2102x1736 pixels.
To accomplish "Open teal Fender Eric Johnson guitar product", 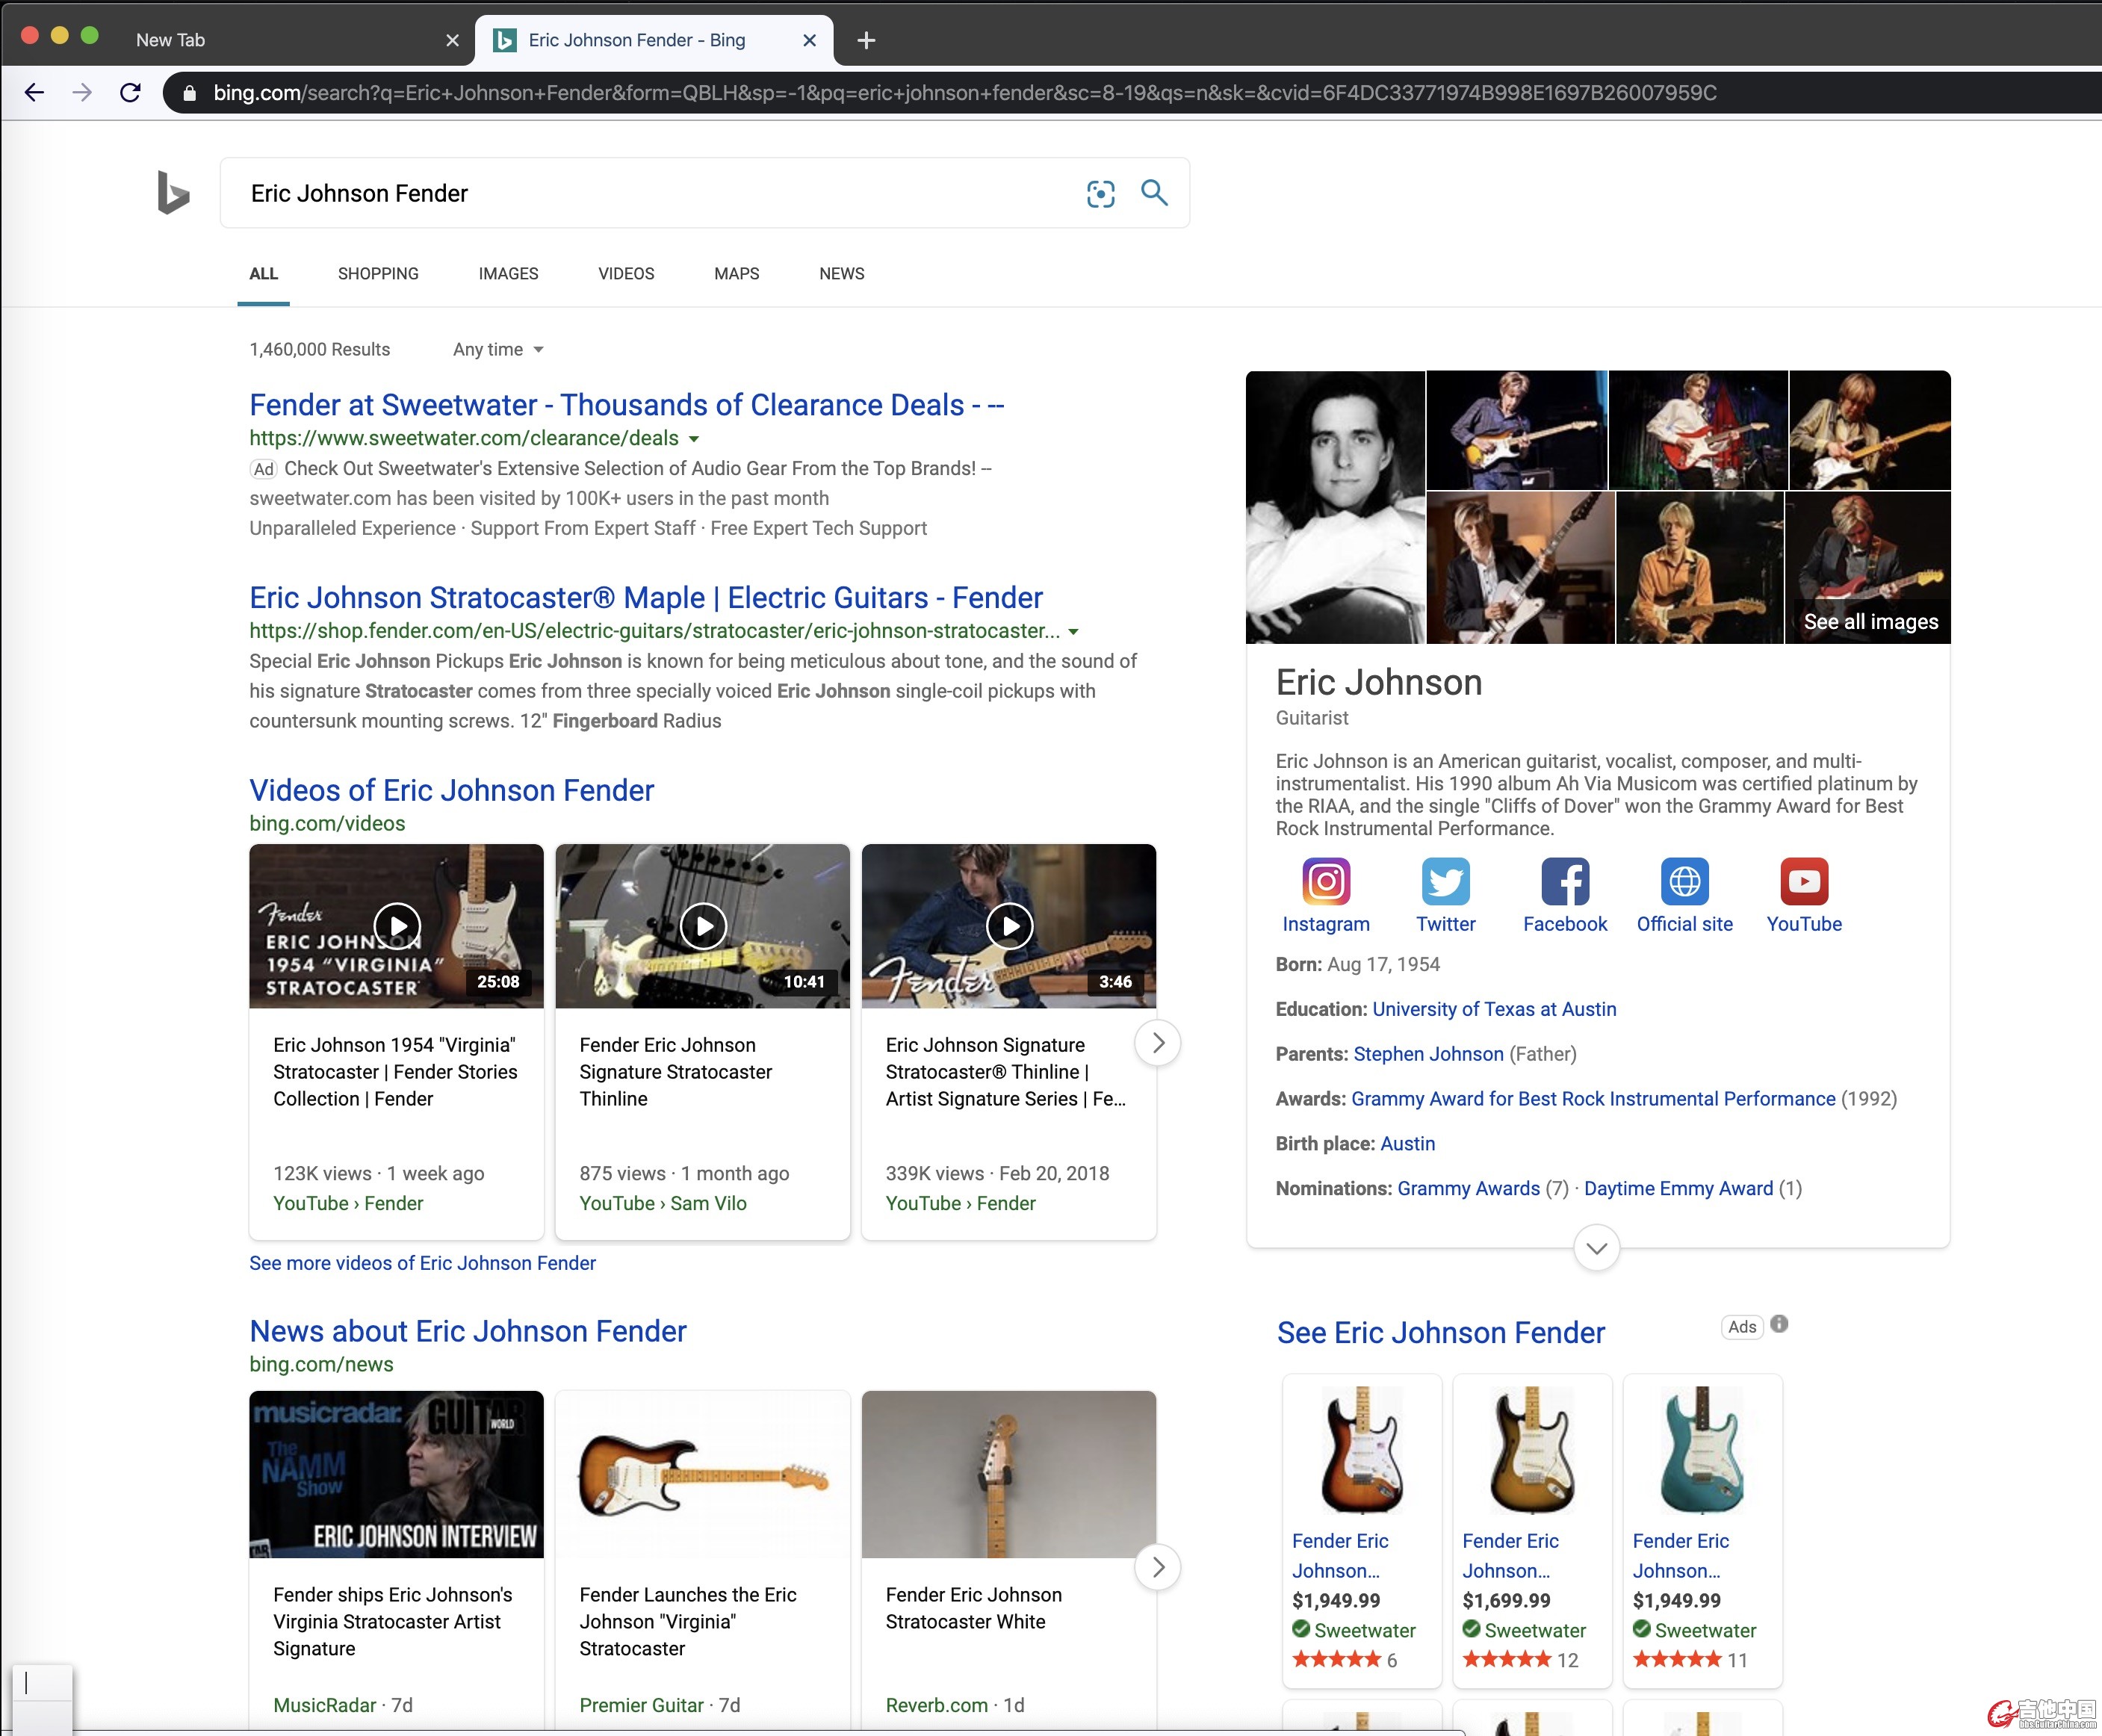I will [1702, 1530].
